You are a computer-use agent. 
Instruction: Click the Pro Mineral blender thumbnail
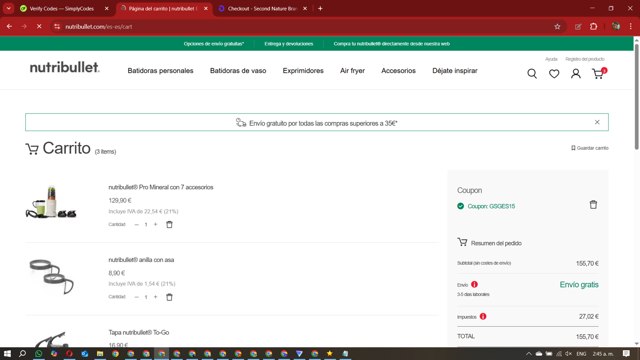(x=51, y=202)
